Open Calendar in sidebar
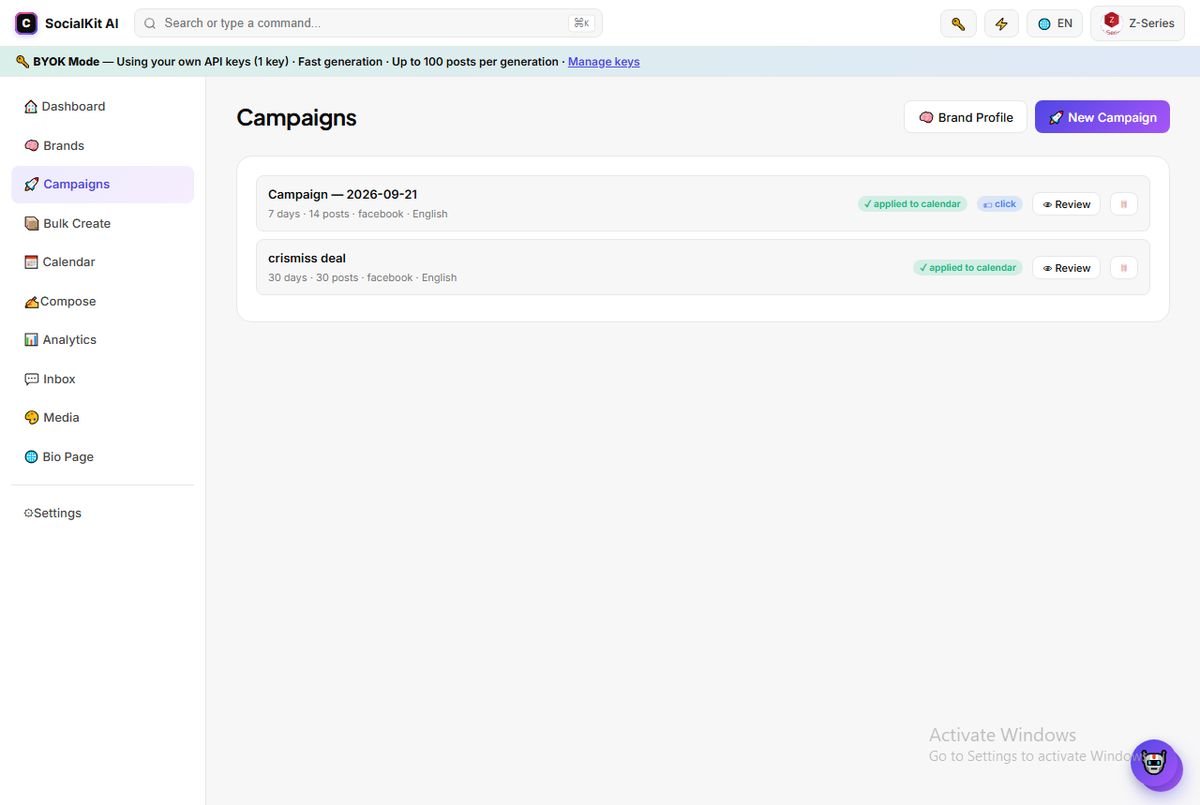 coord(103,262)
